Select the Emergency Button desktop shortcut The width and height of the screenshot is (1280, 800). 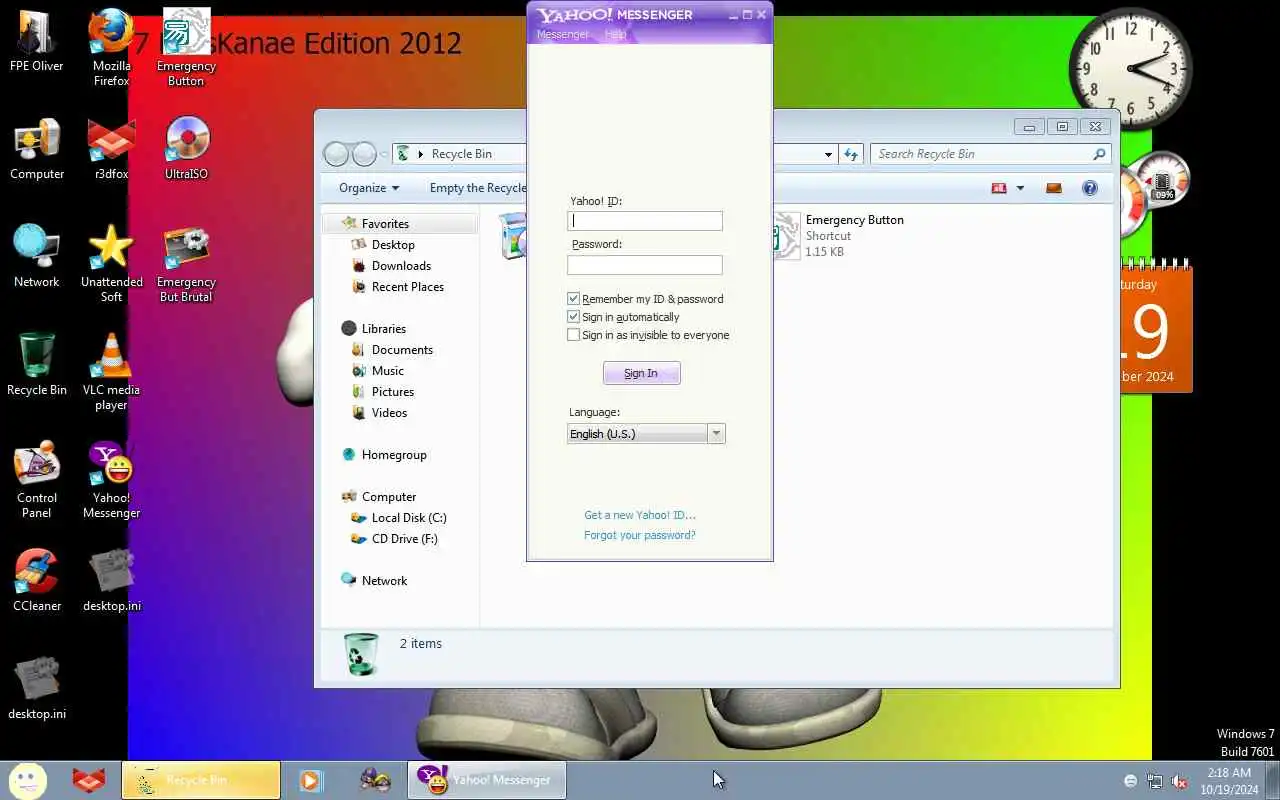186,47
